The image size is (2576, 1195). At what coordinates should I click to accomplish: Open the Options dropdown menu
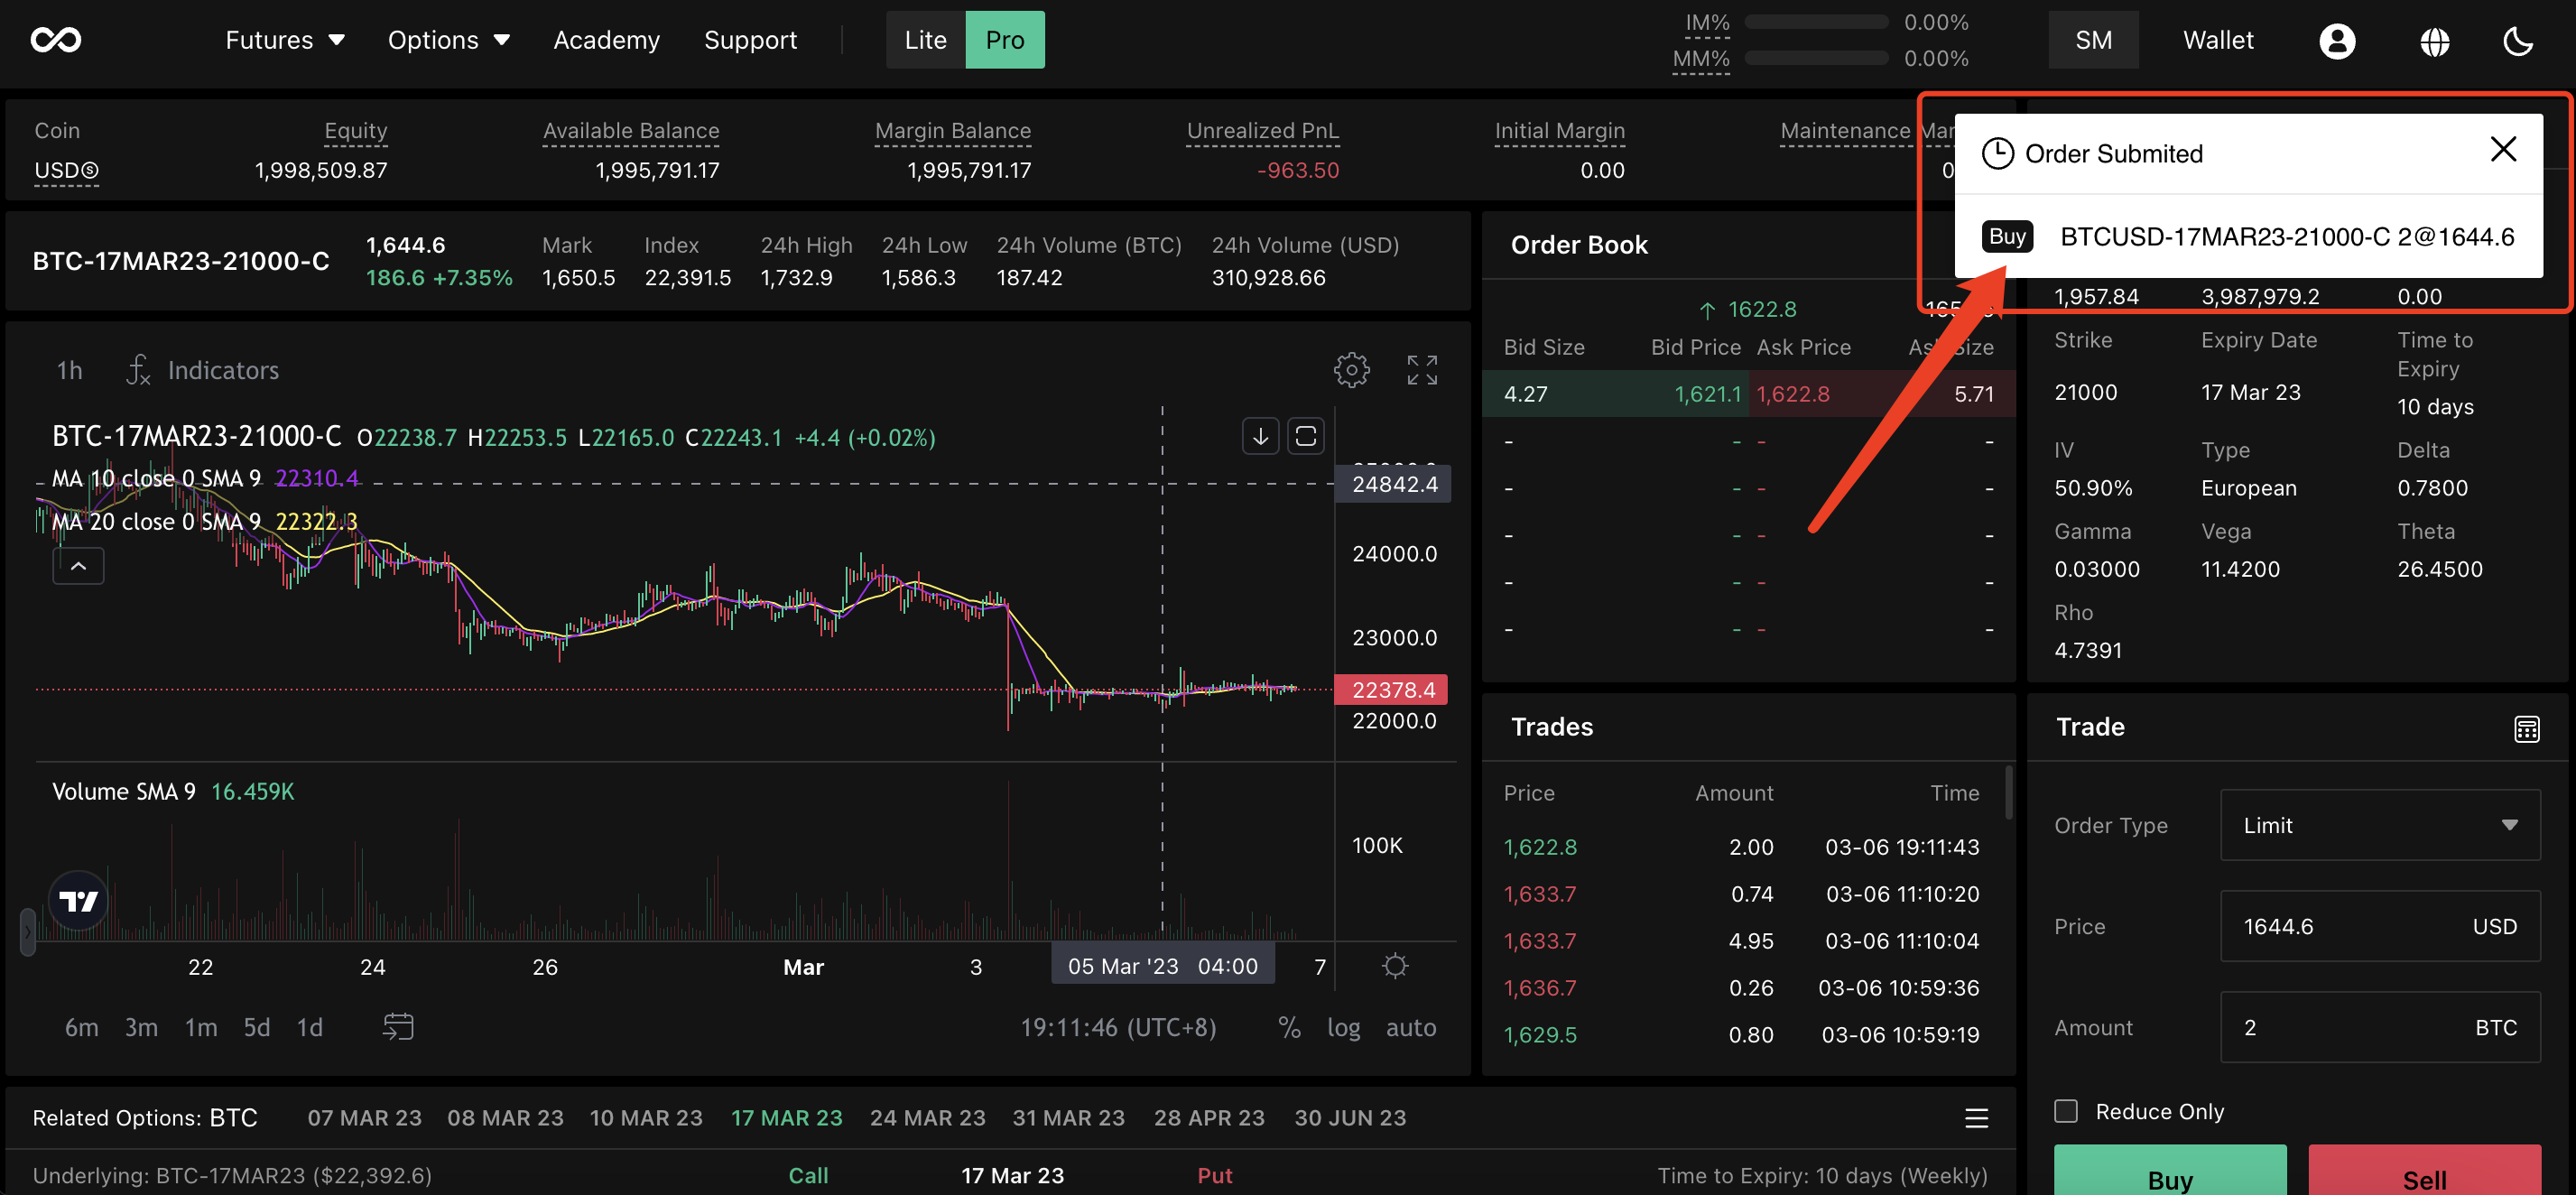pyautogui.click(x=449, y=40)
